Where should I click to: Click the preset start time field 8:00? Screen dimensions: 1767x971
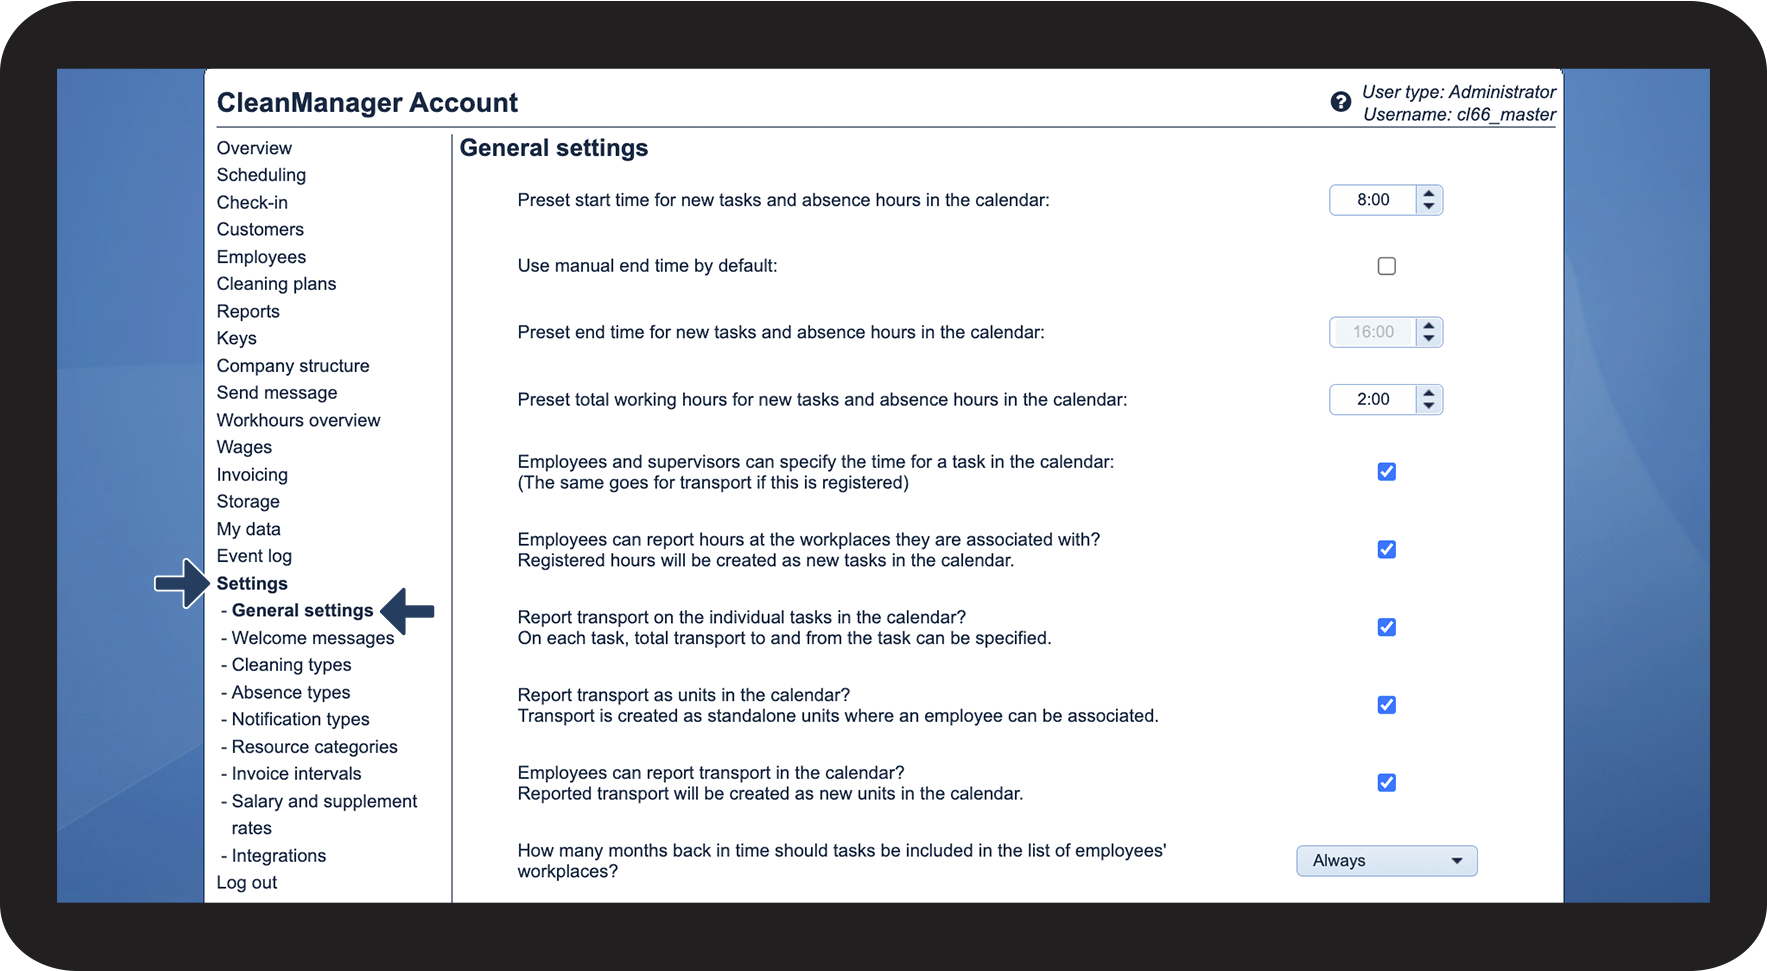[x=1372, y=200]
